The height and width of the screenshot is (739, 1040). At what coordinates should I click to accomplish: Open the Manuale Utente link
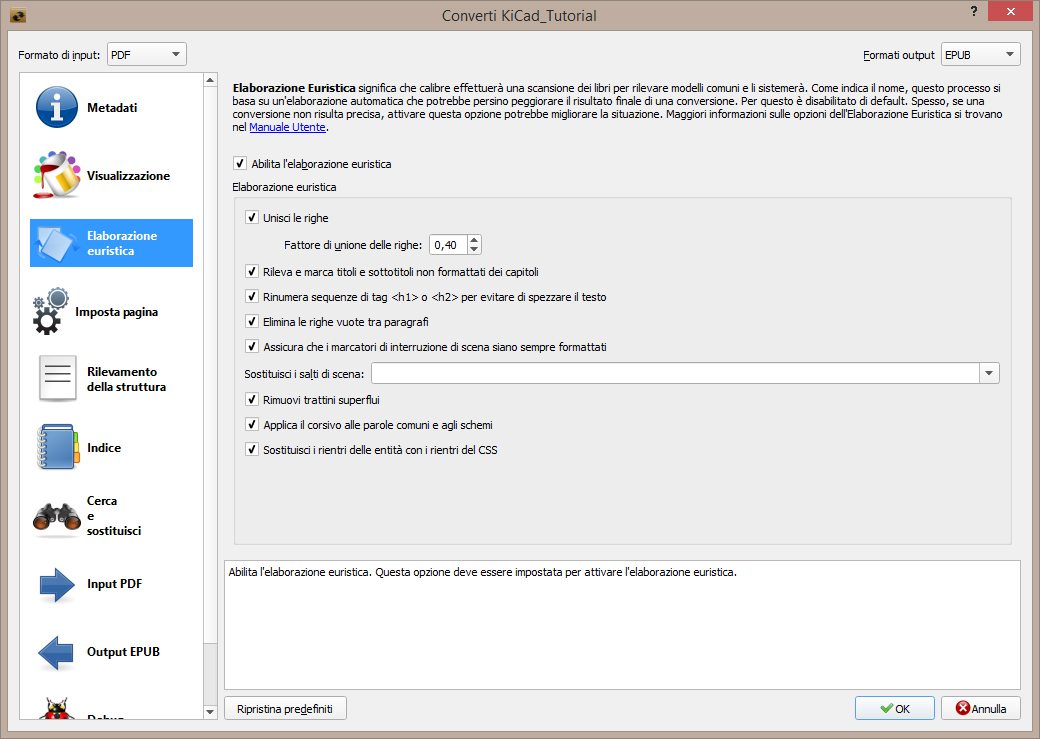(287, 128)
